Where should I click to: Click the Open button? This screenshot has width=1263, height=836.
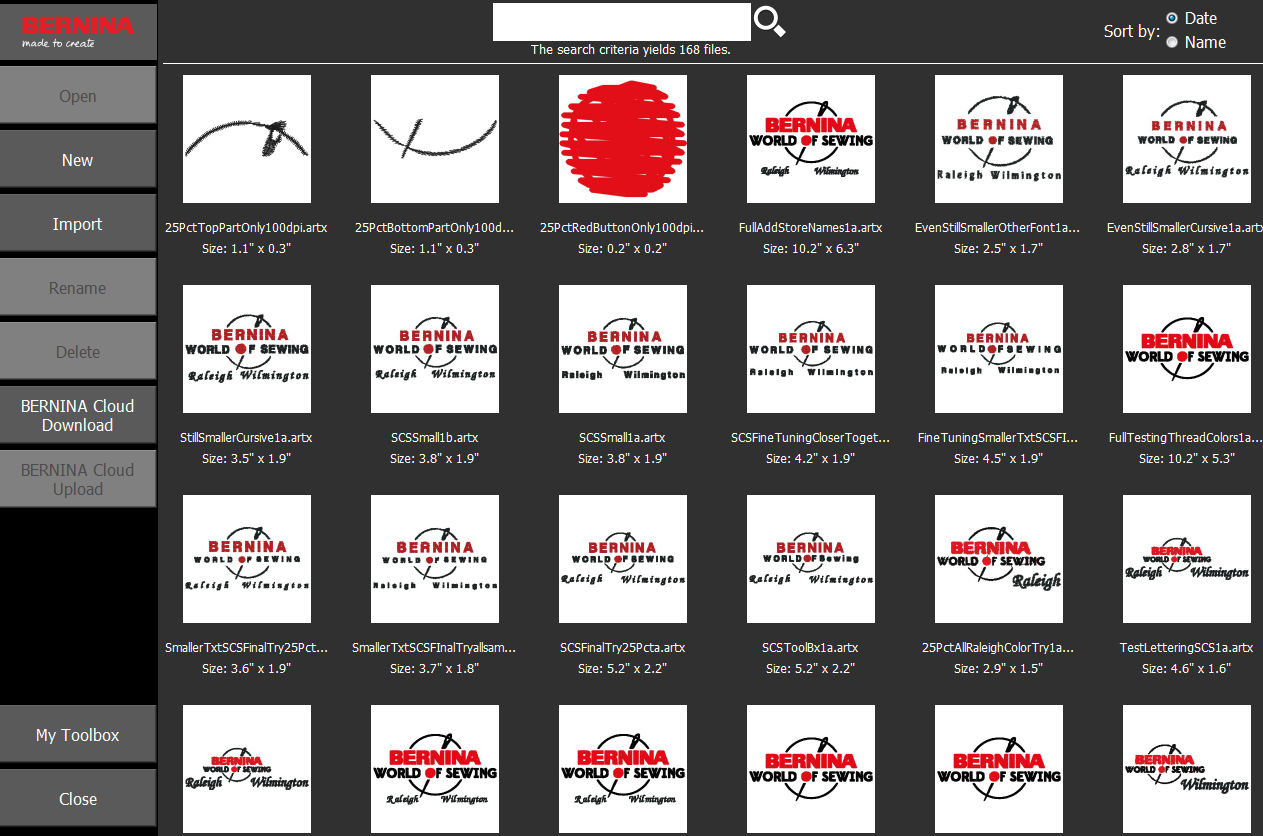pyautogui.click(x=78, y=96)
